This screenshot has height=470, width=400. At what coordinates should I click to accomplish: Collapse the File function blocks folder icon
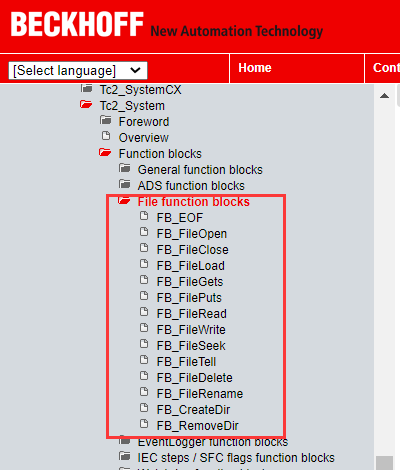[124, 201]
